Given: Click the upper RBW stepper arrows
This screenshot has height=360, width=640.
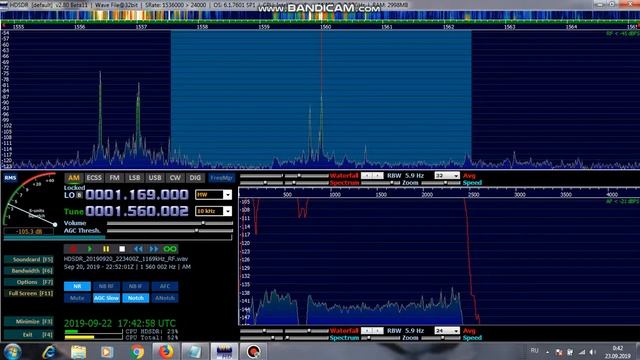Looking at the screenshot, I should point(372,176).
